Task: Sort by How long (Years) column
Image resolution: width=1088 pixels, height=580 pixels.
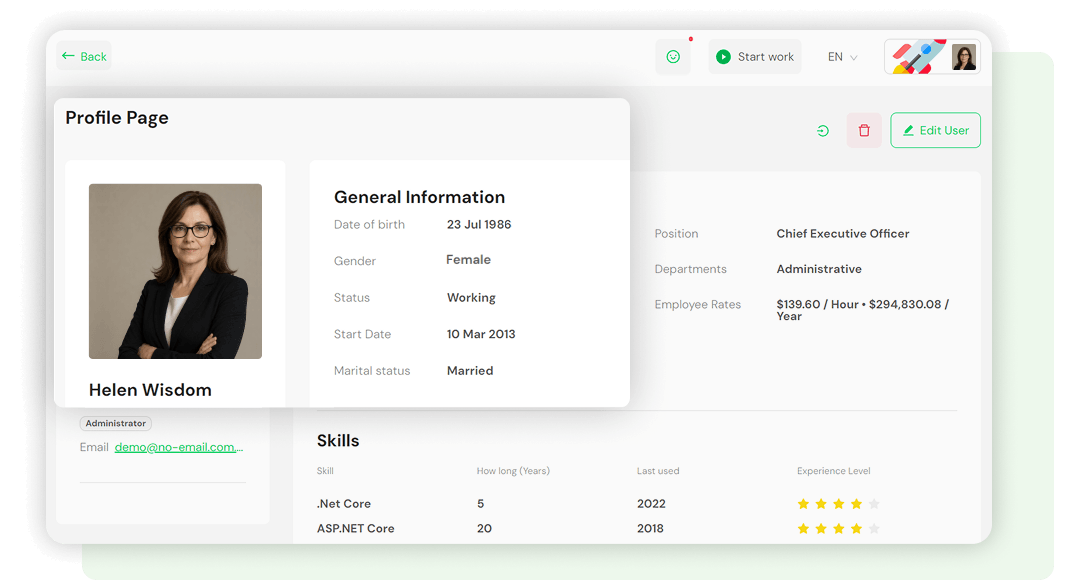Action: click(513, 471)
